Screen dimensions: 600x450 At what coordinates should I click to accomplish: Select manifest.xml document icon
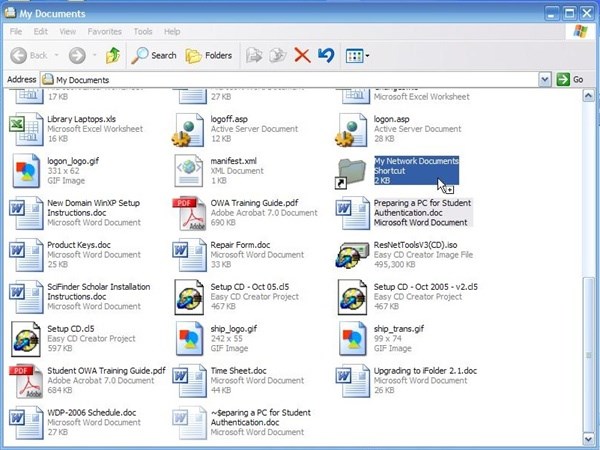coord(189,172)
